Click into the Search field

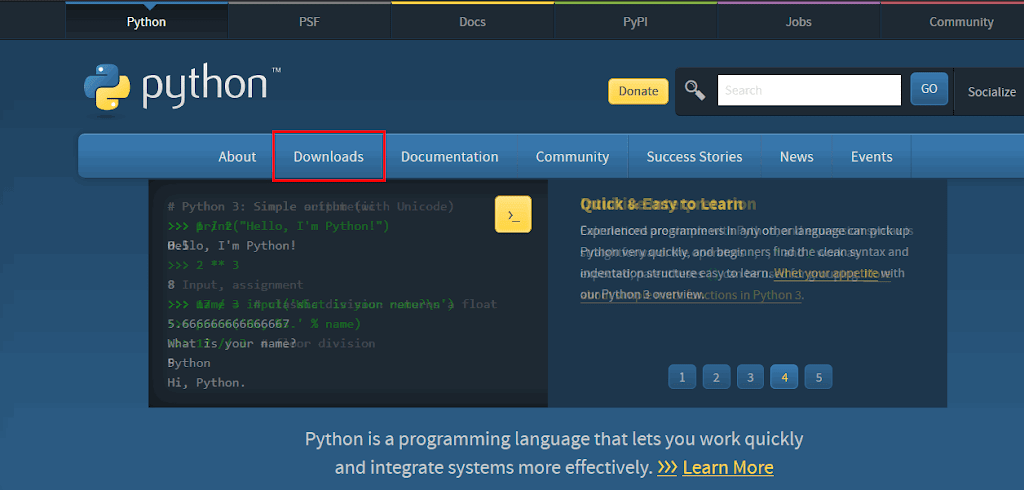pyautogui.click(x=809, y=90)
